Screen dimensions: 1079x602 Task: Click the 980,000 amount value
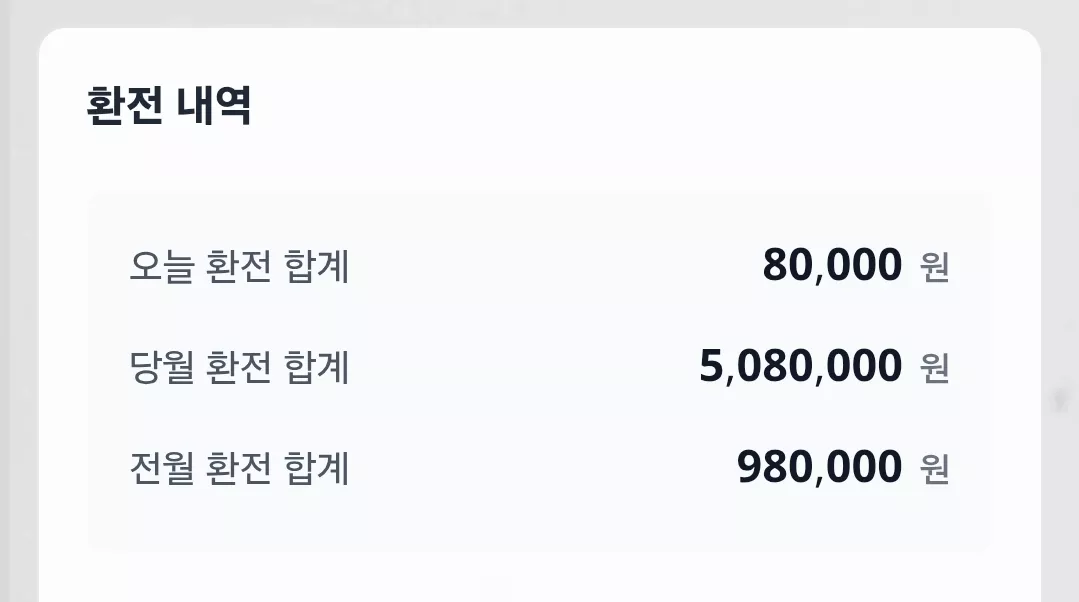pyautogui.click(x=819, y=467)
